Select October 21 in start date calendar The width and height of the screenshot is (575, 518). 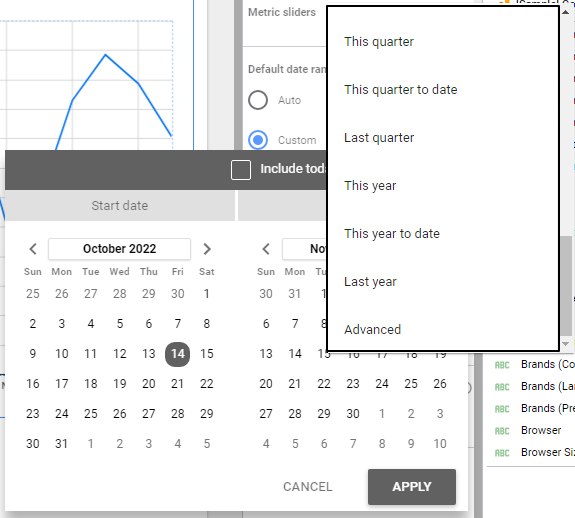[x=177, y=384]
